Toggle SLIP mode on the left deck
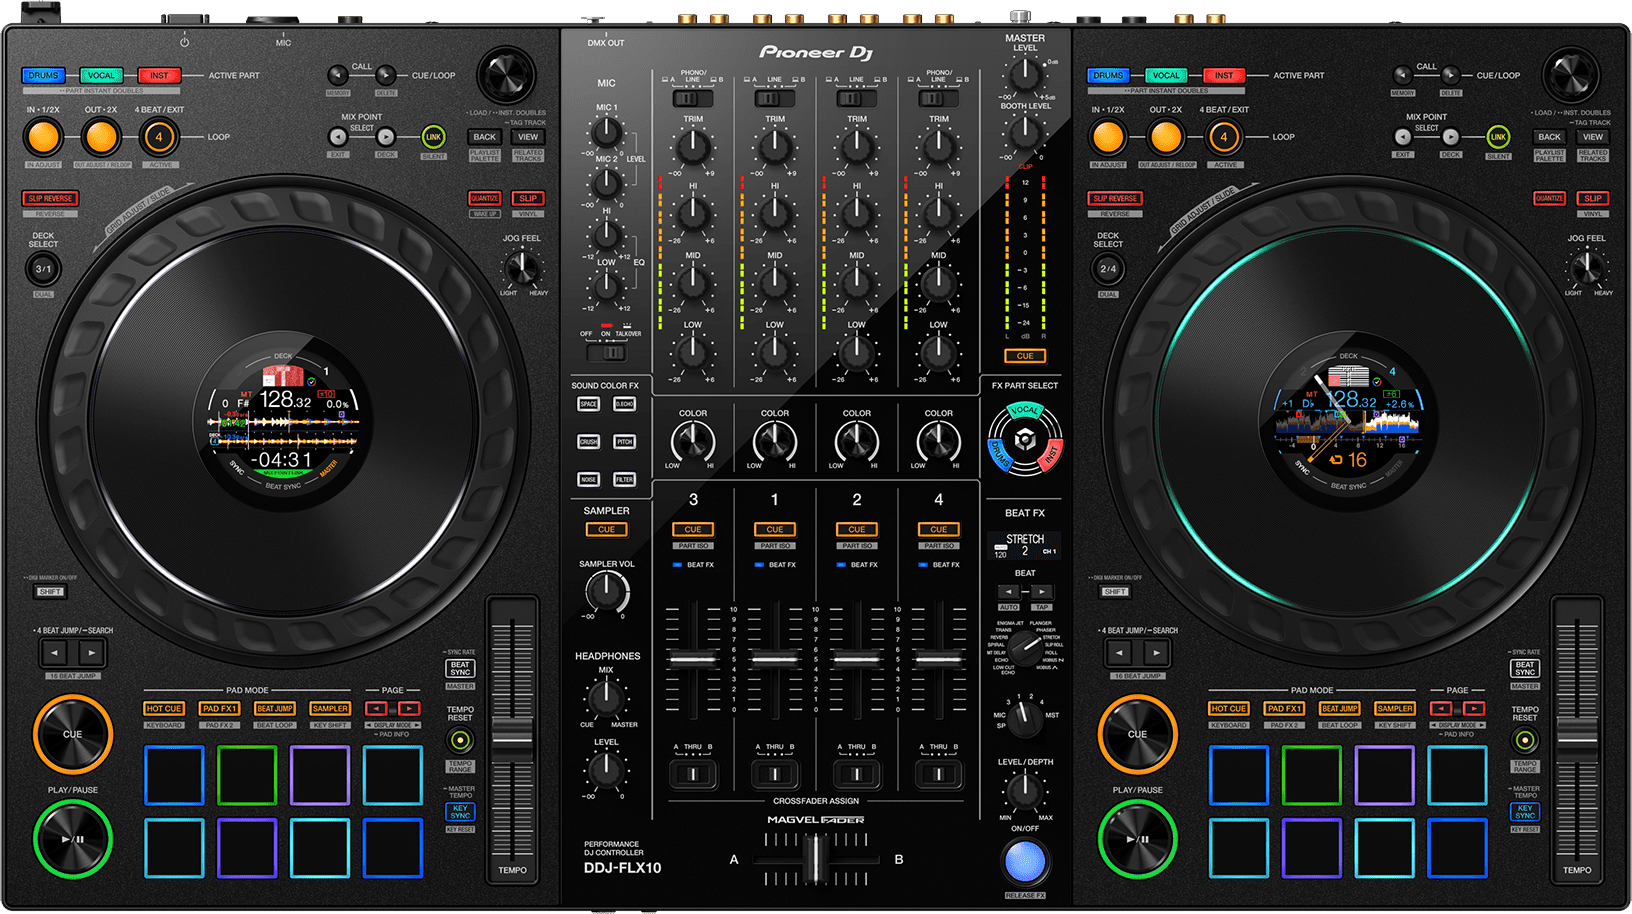 click(528, 198)
